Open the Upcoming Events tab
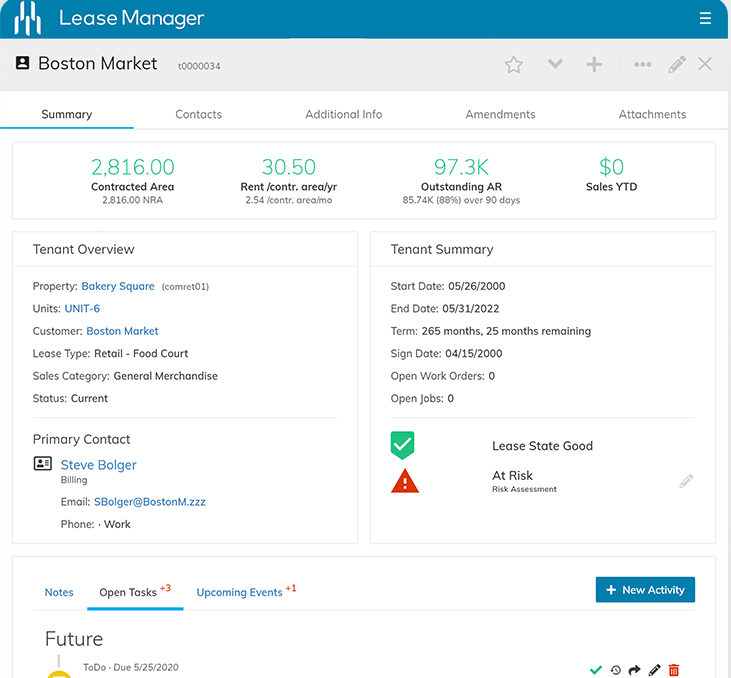 click(246, 591)
